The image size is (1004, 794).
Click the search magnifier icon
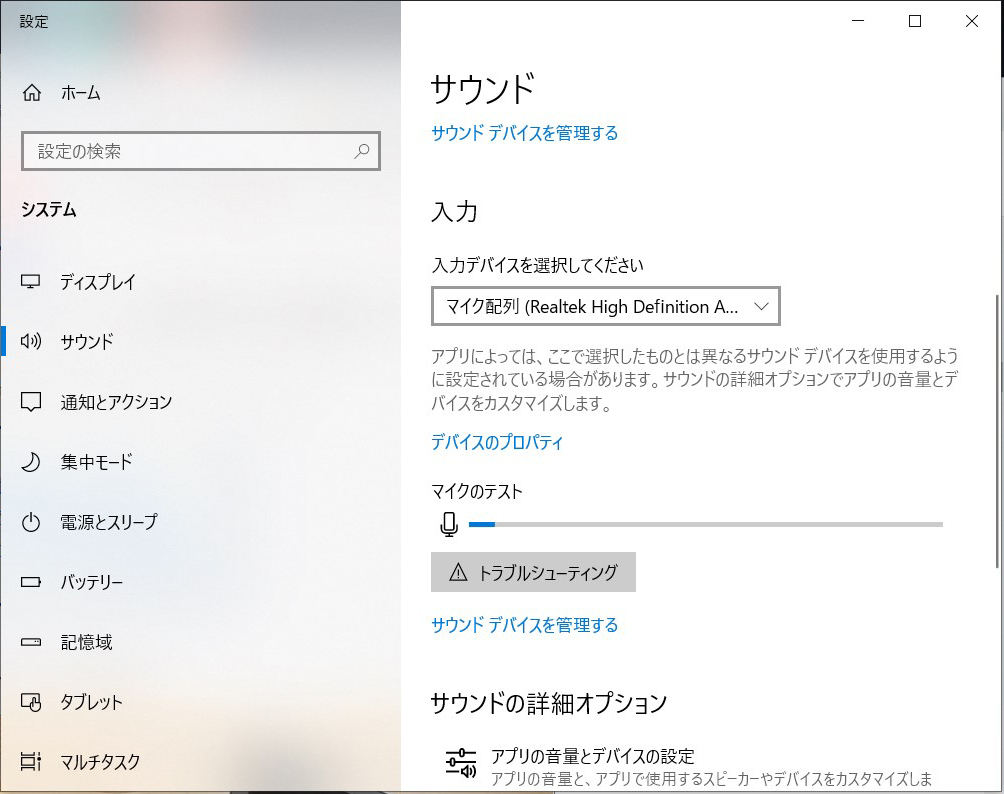(x=362, y=151)
